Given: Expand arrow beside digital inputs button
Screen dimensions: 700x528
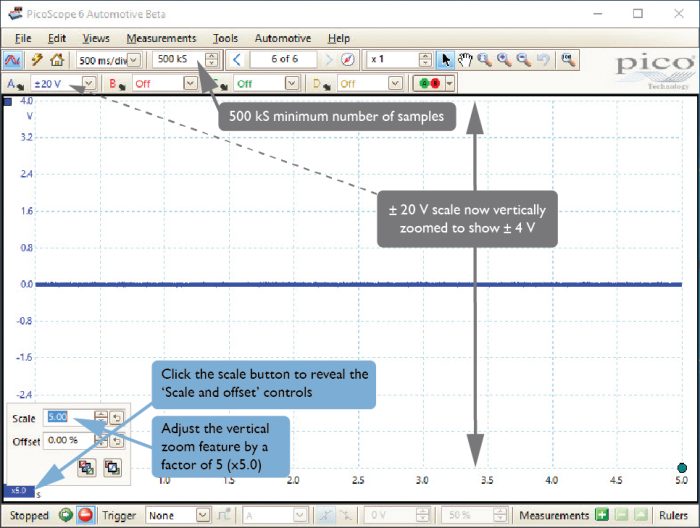Looking at the screenshot, I should [450, 84].
